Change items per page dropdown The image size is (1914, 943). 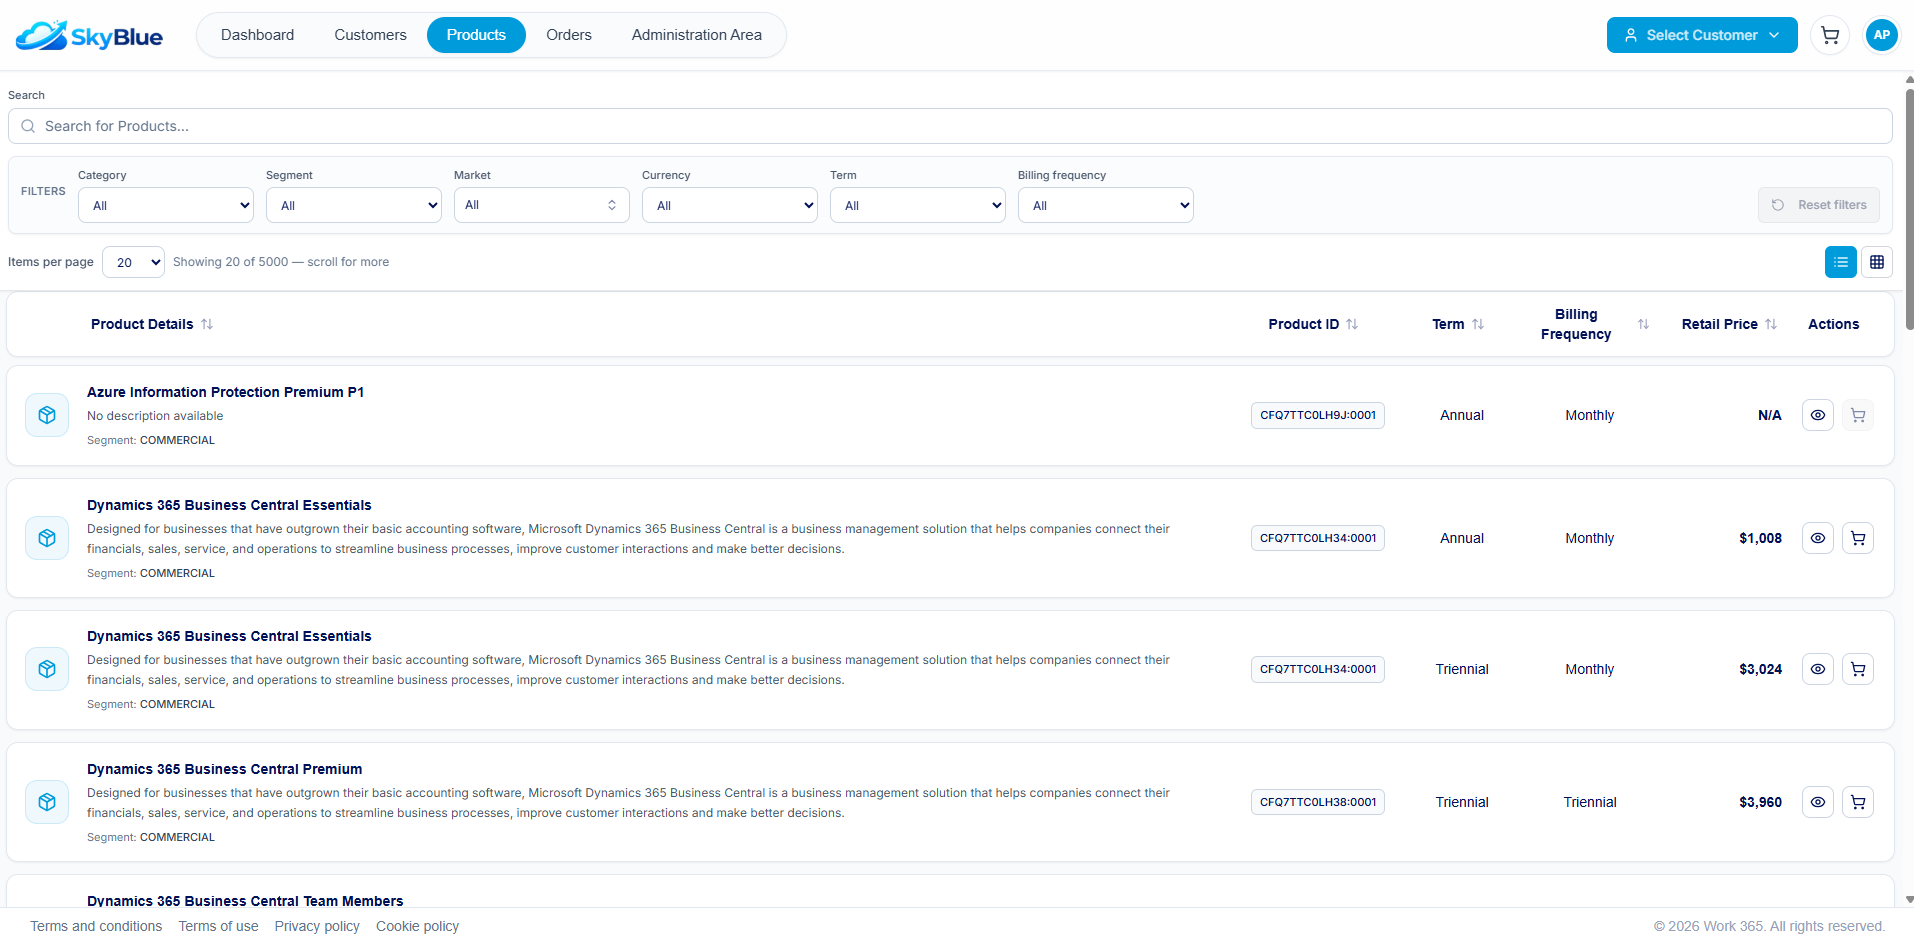click(133, 262)
